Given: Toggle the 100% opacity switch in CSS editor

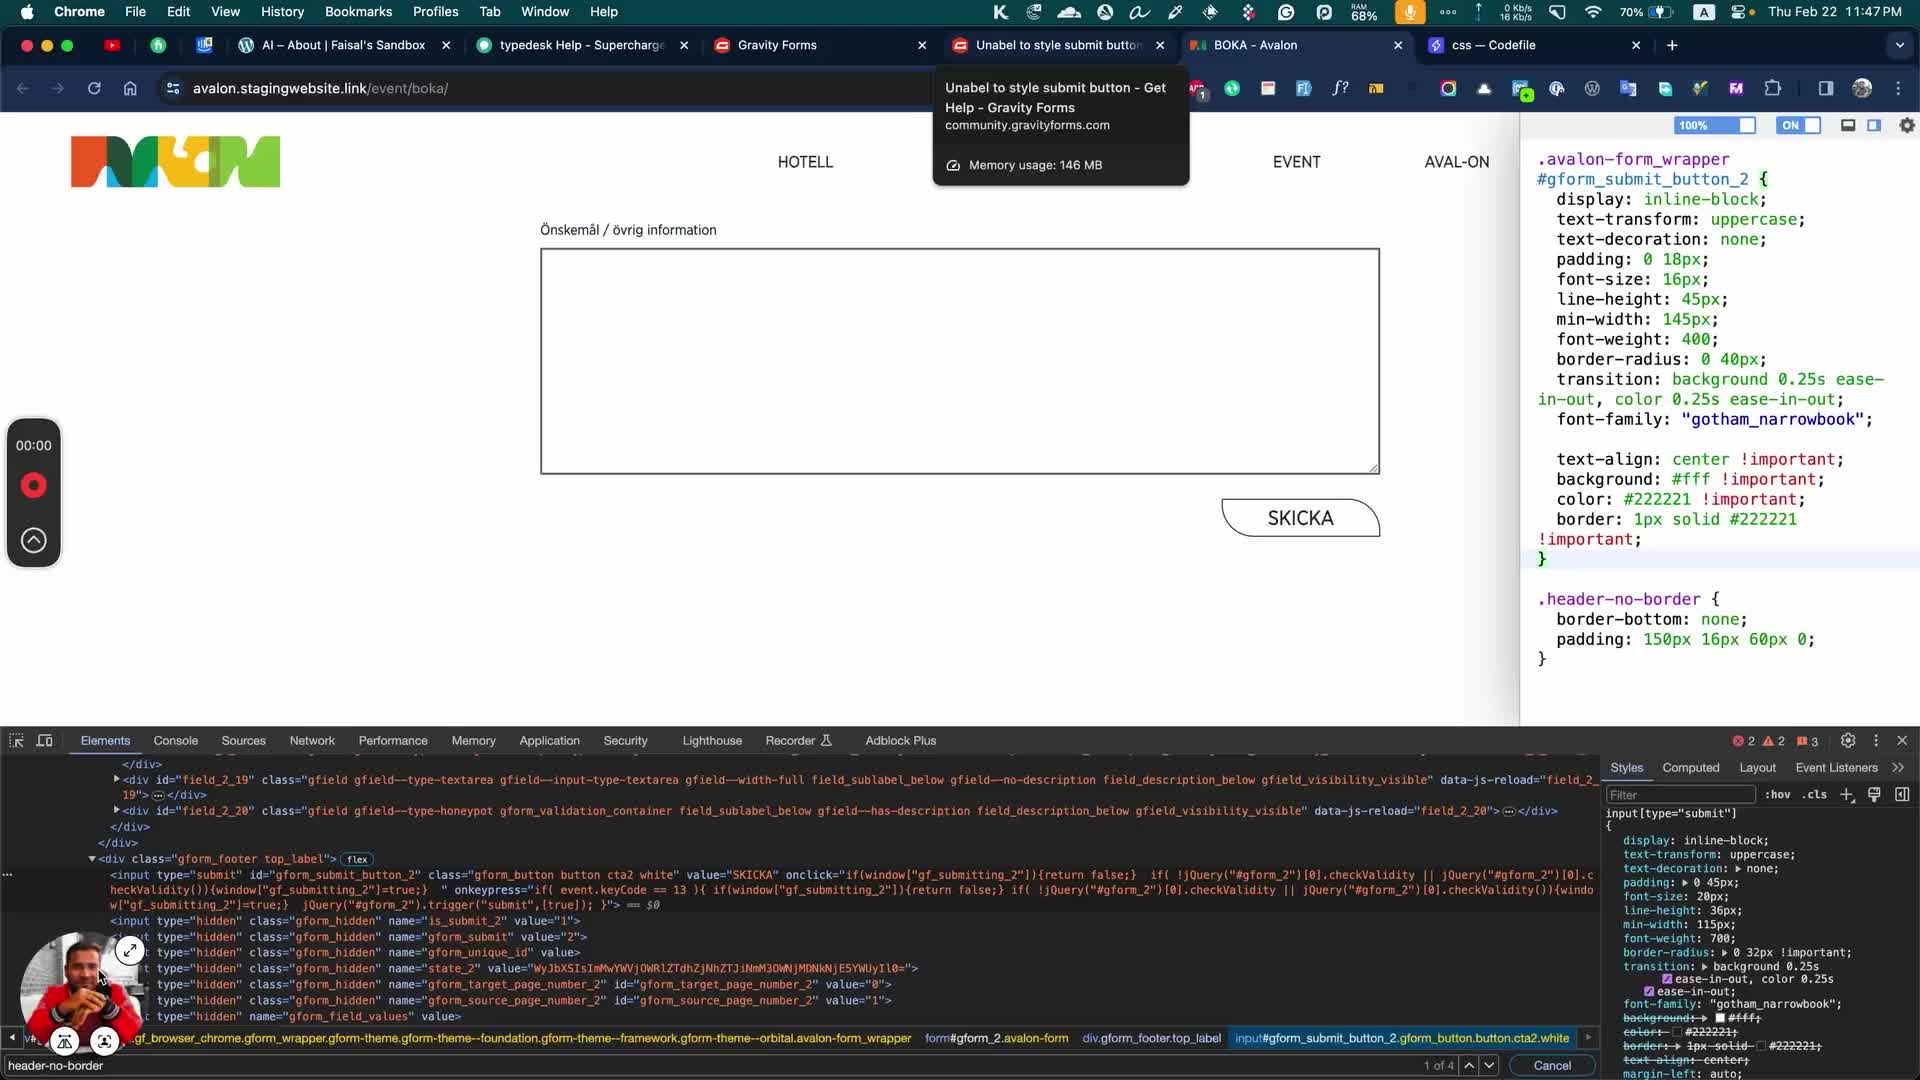Looking at the screenshot, I should [x=1715, y=126].
